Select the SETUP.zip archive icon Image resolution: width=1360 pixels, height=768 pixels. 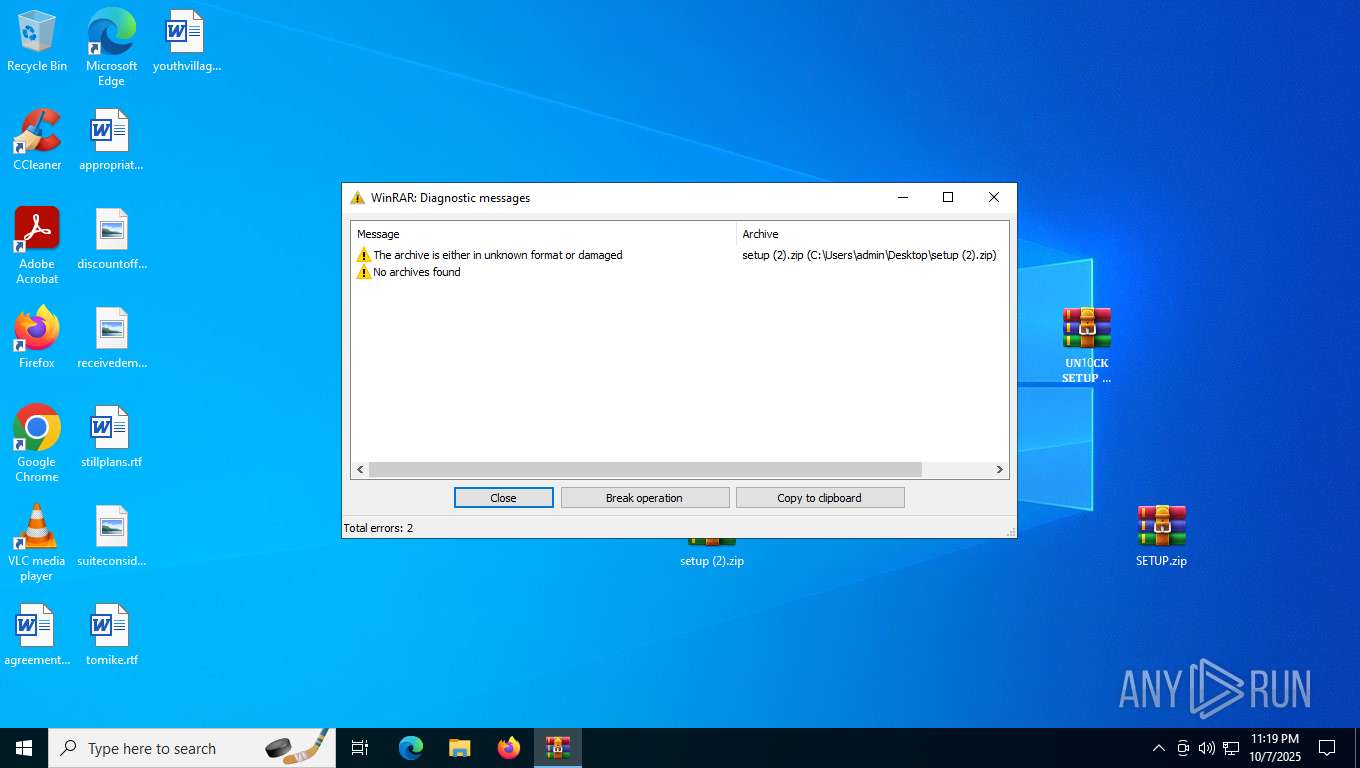(1161, 536)
